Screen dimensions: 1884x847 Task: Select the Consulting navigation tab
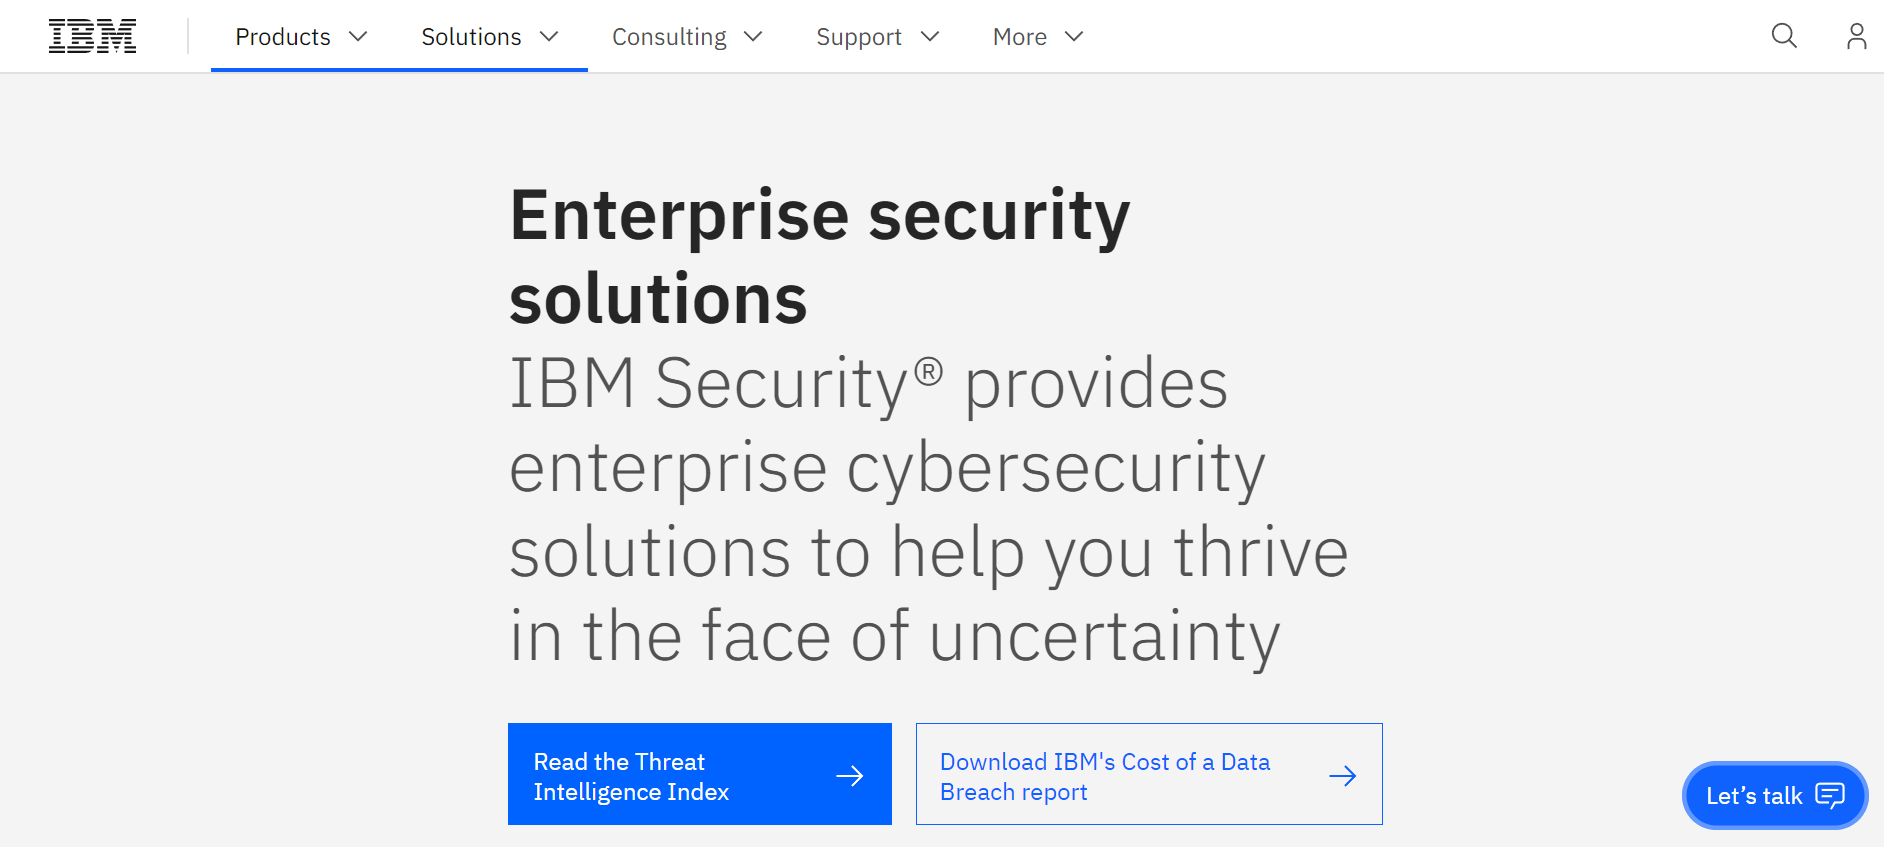[669, 37]
